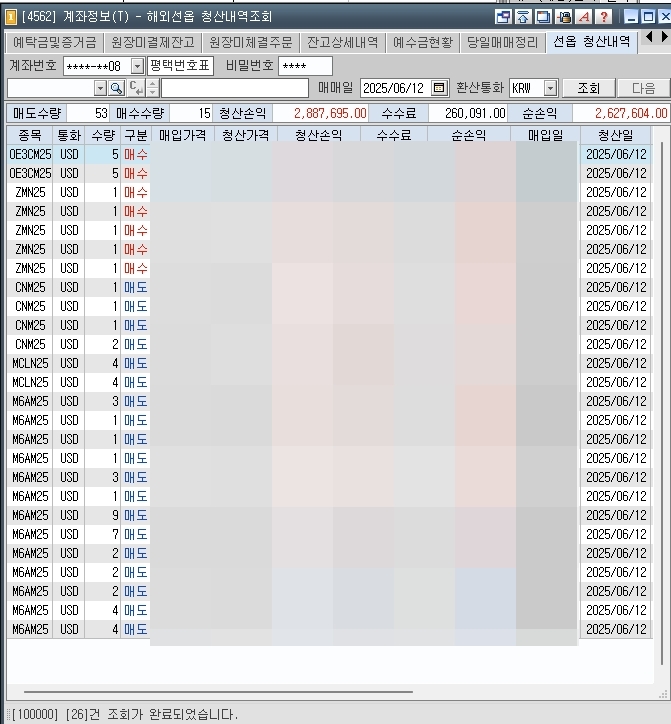Click the 매입일 column header
The width and height of the screenshot is (671, 724).
(545, 135)
